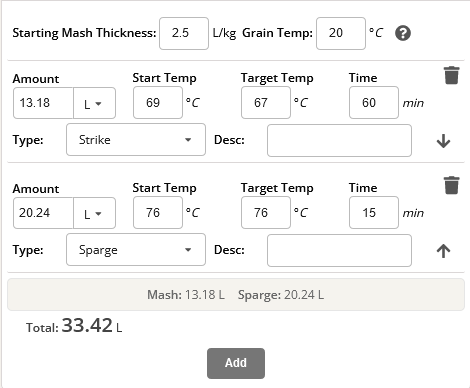Click the Sparge step Desc field
The width and height of the screenshot is (470, 388).
coord(339,250)
